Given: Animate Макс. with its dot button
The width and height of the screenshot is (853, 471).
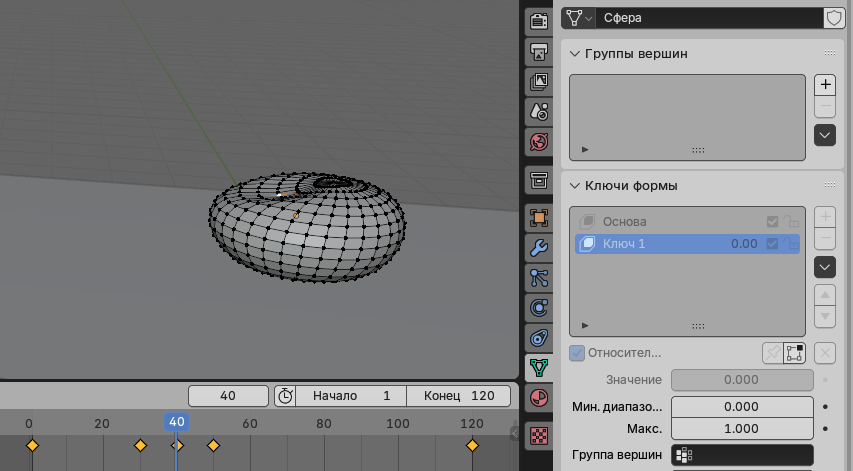Looking at the screenshot, I should pyautogui.click(x=826, y=429).
